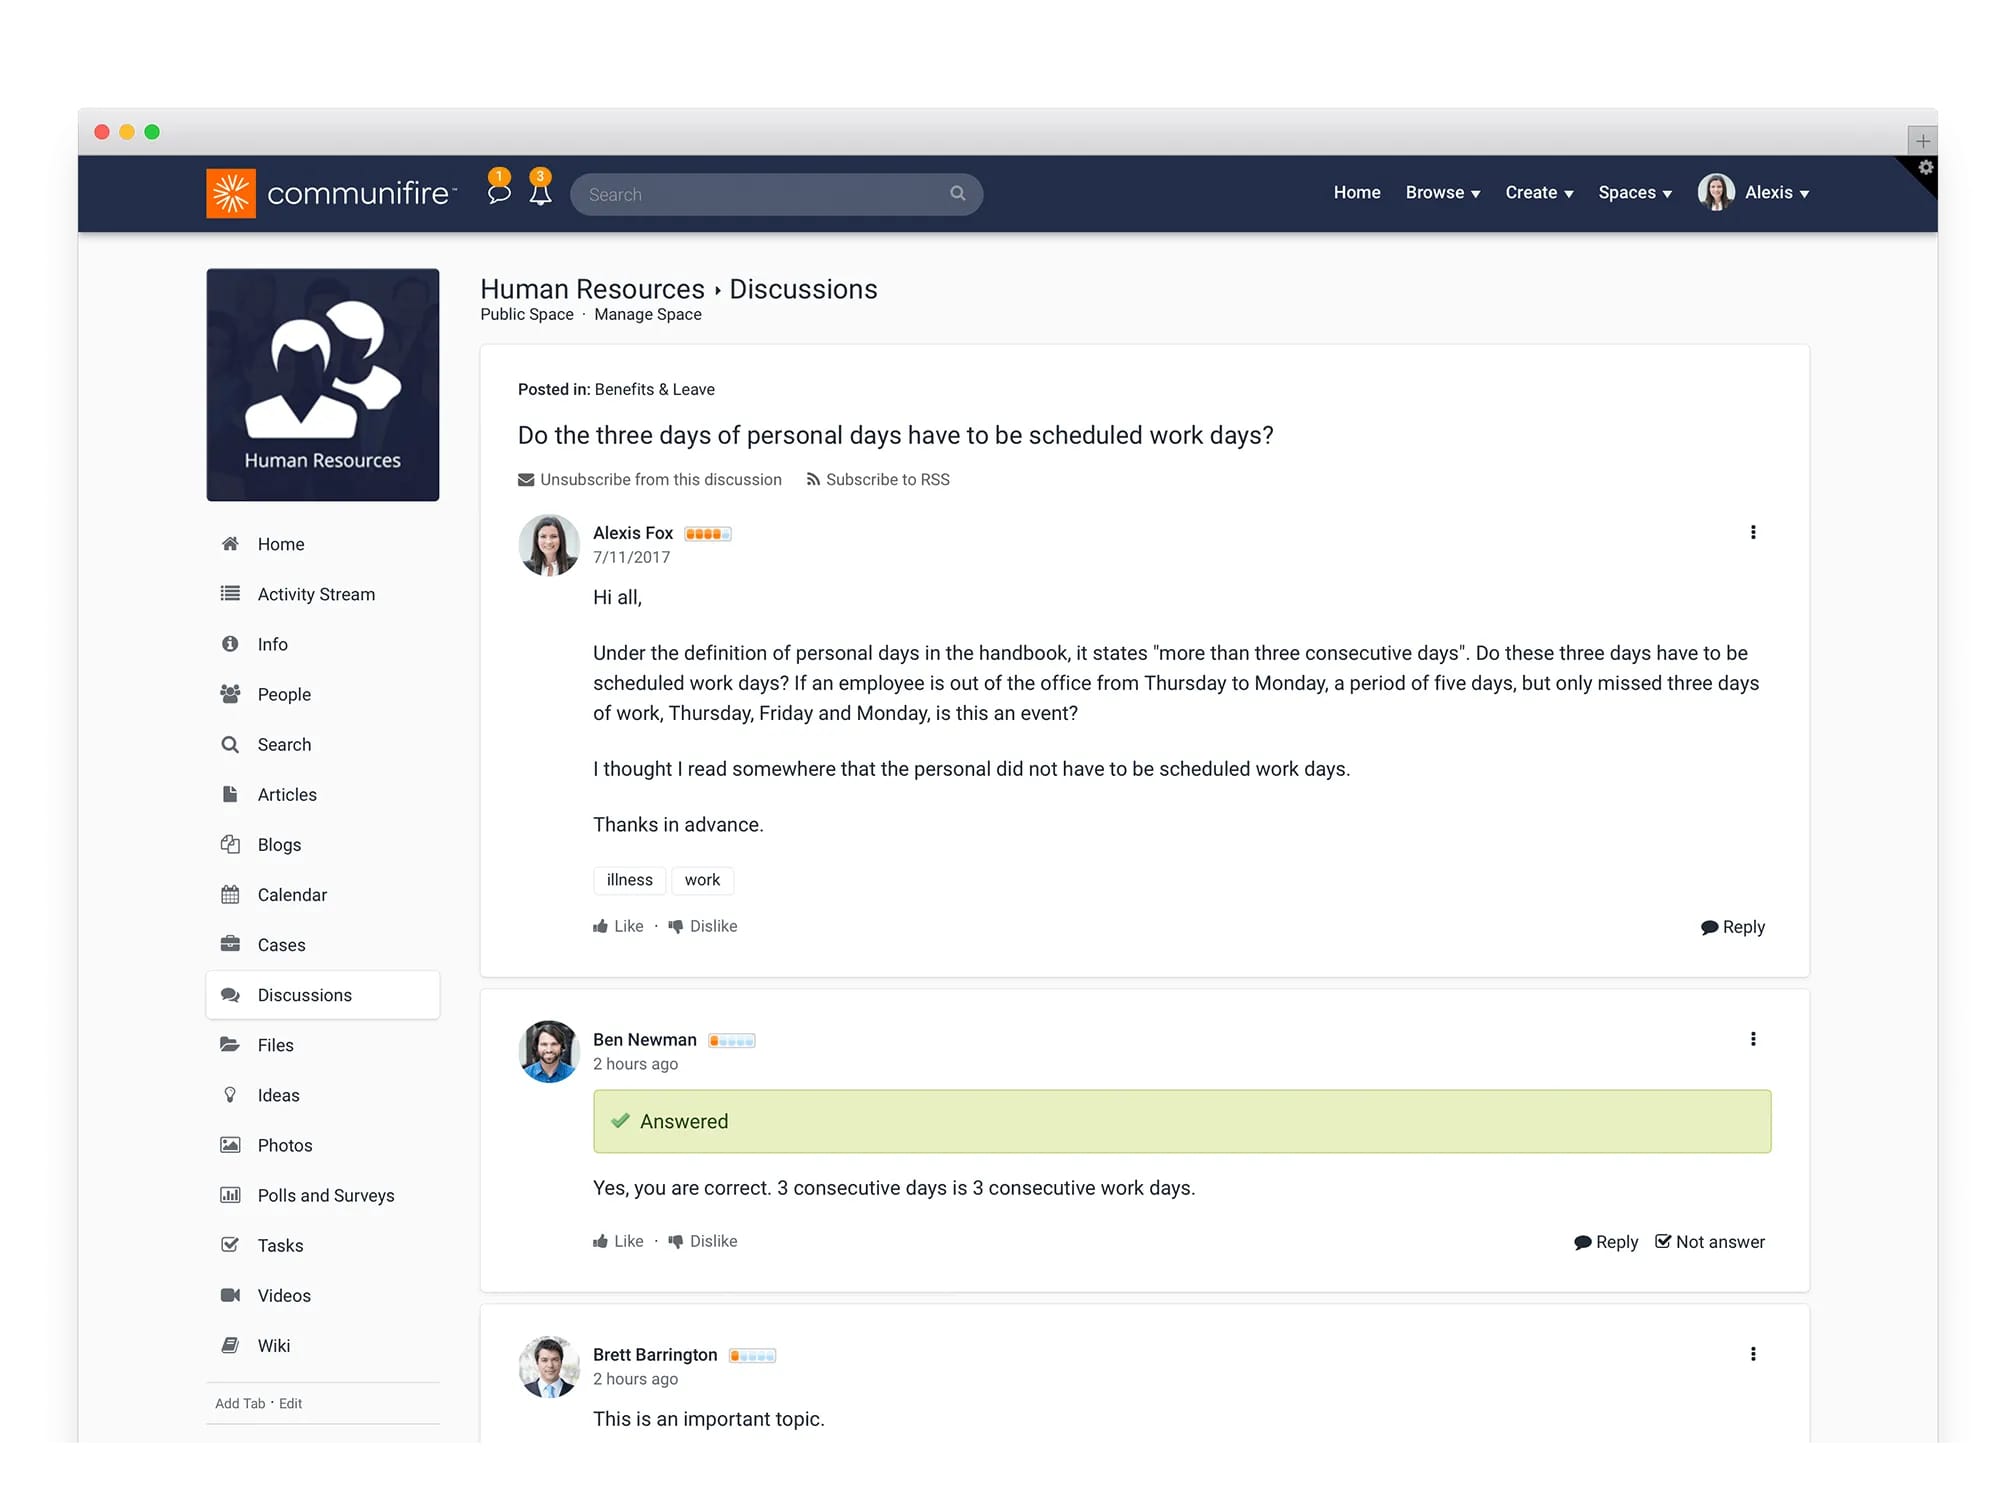
Task: Like Ben Newman's answer
Action: pyautogui.click(x=618, y=1242)
